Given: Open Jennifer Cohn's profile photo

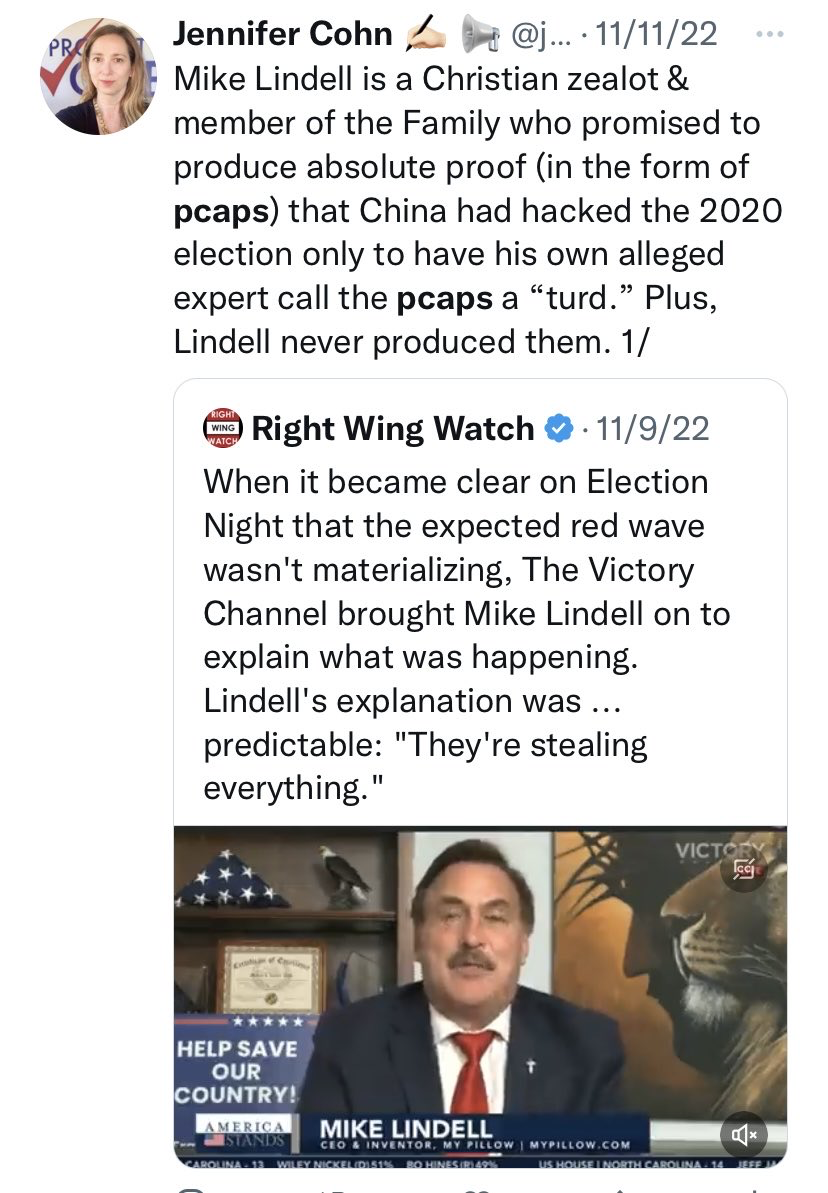Looking at the screenshot, I should pyautogui.click(x=98, y=76).
